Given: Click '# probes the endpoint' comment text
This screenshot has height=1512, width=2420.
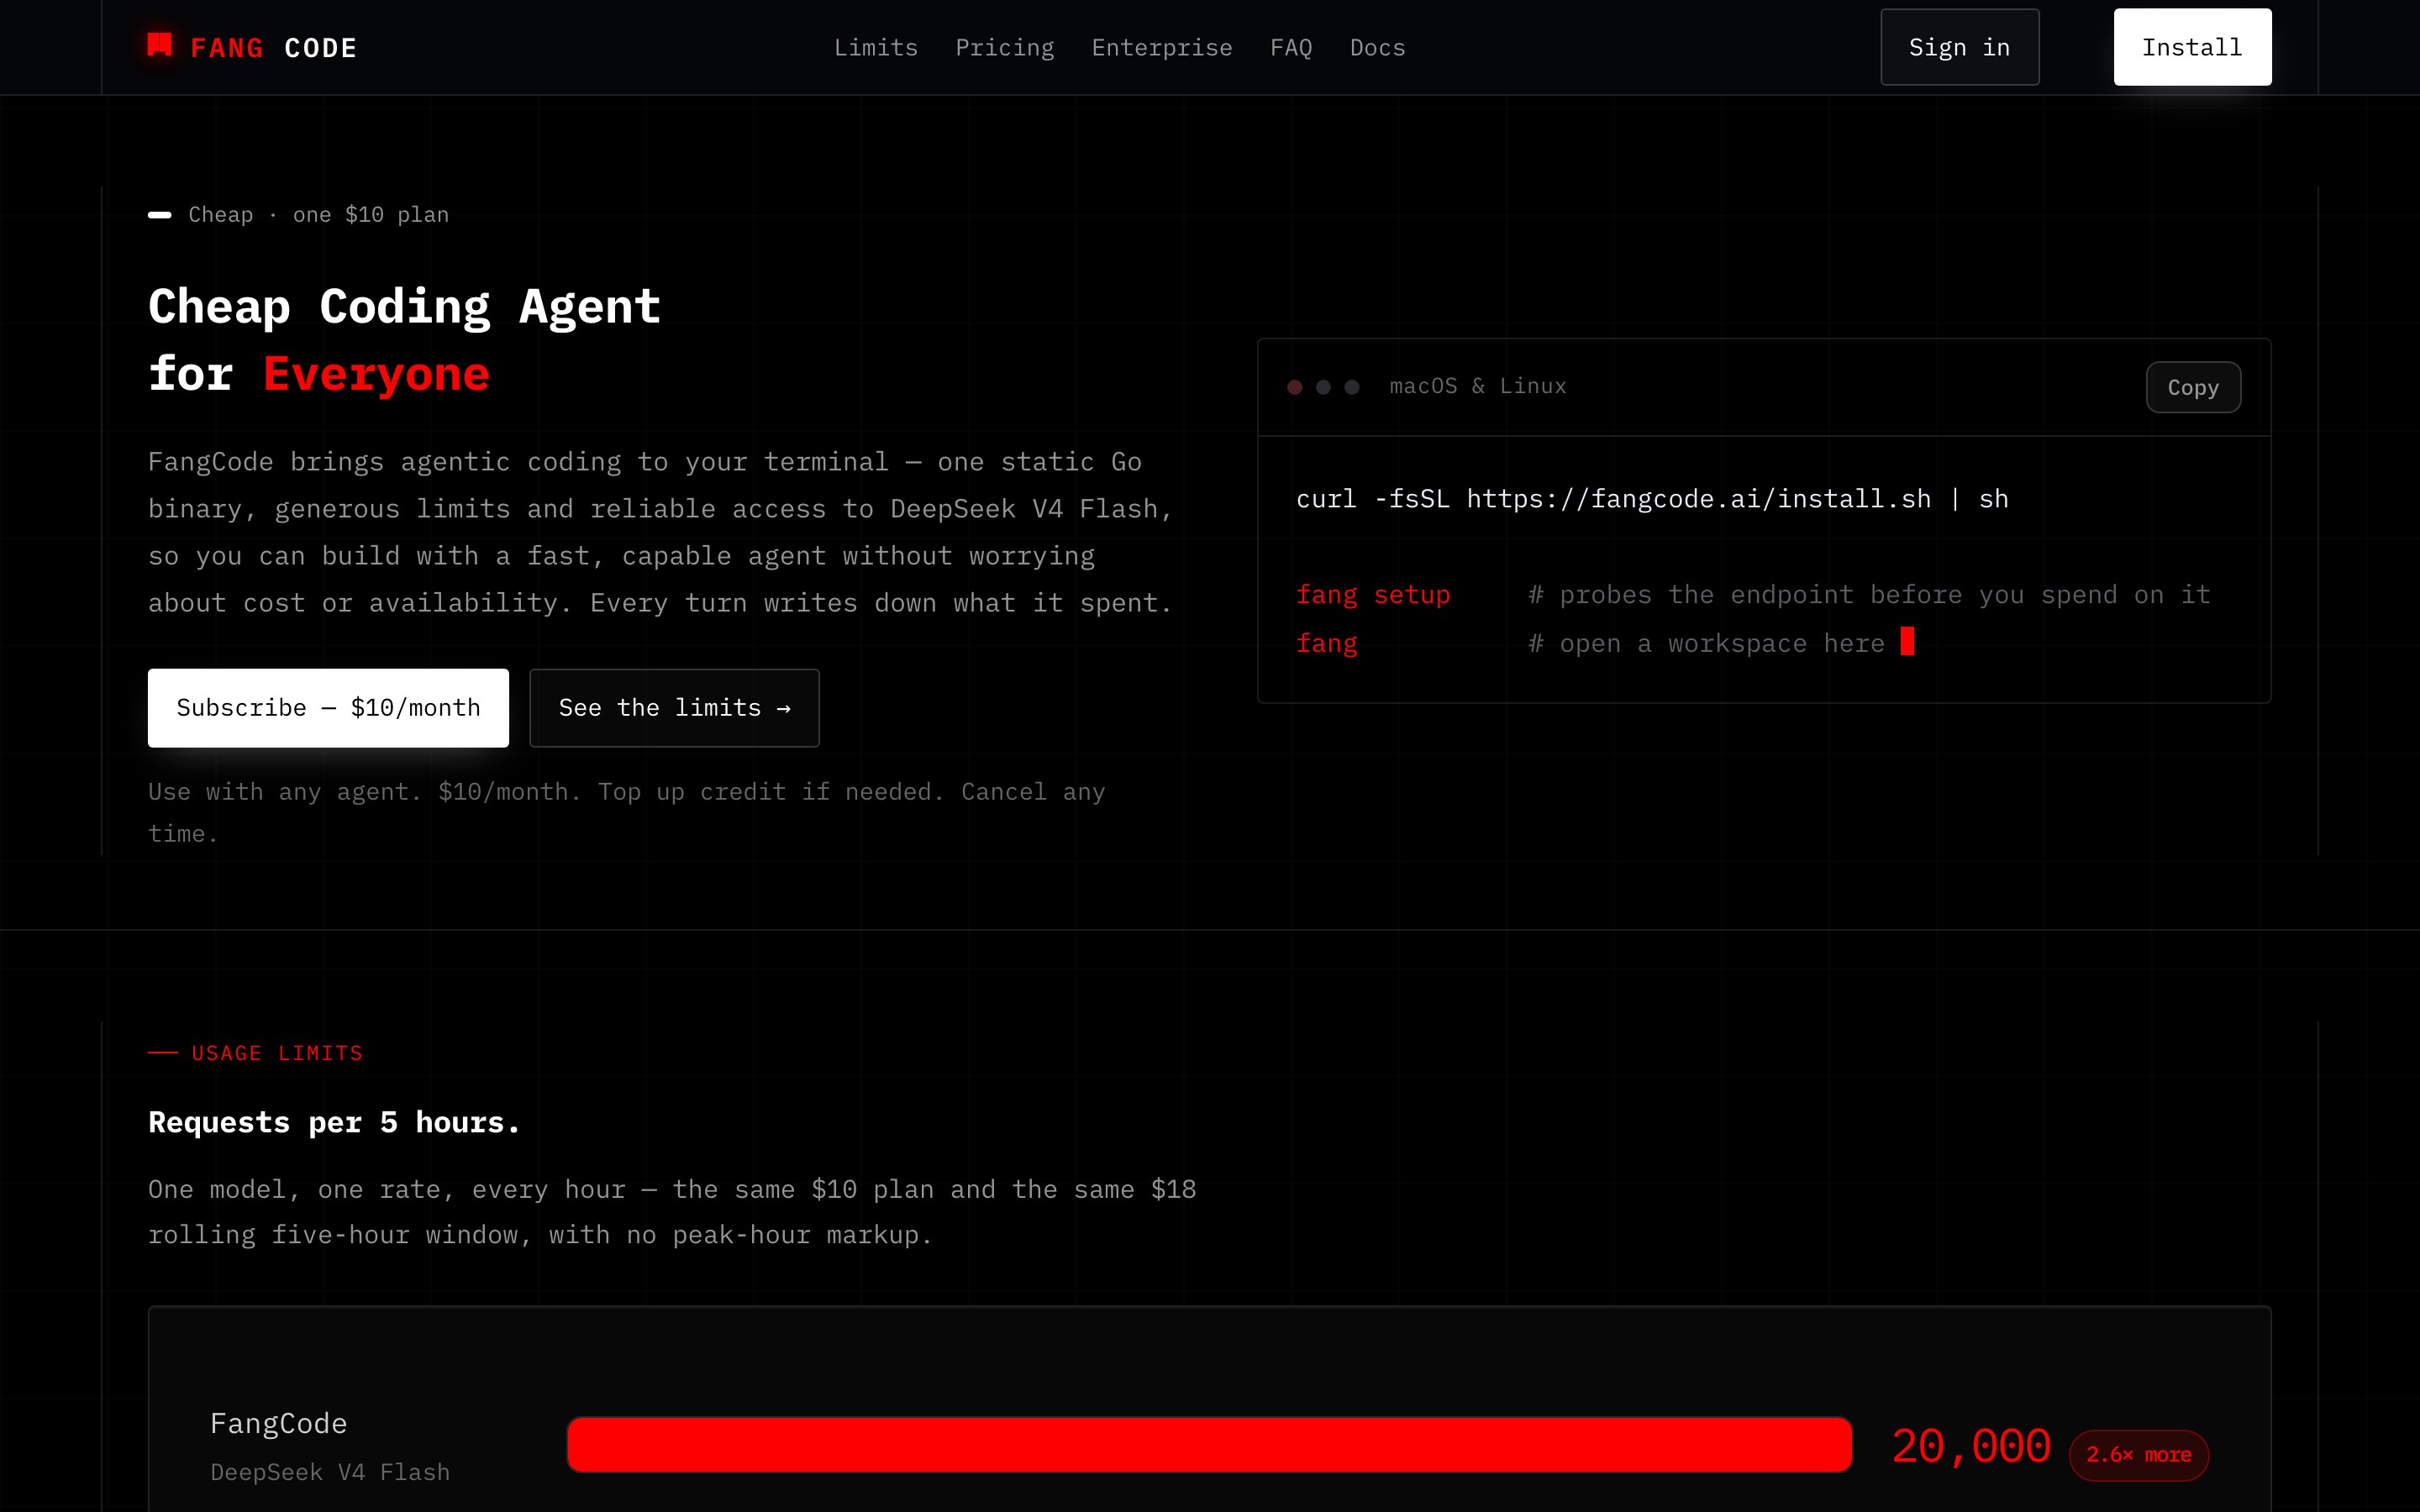Looking at the screenshot, I should (1869, 595).
